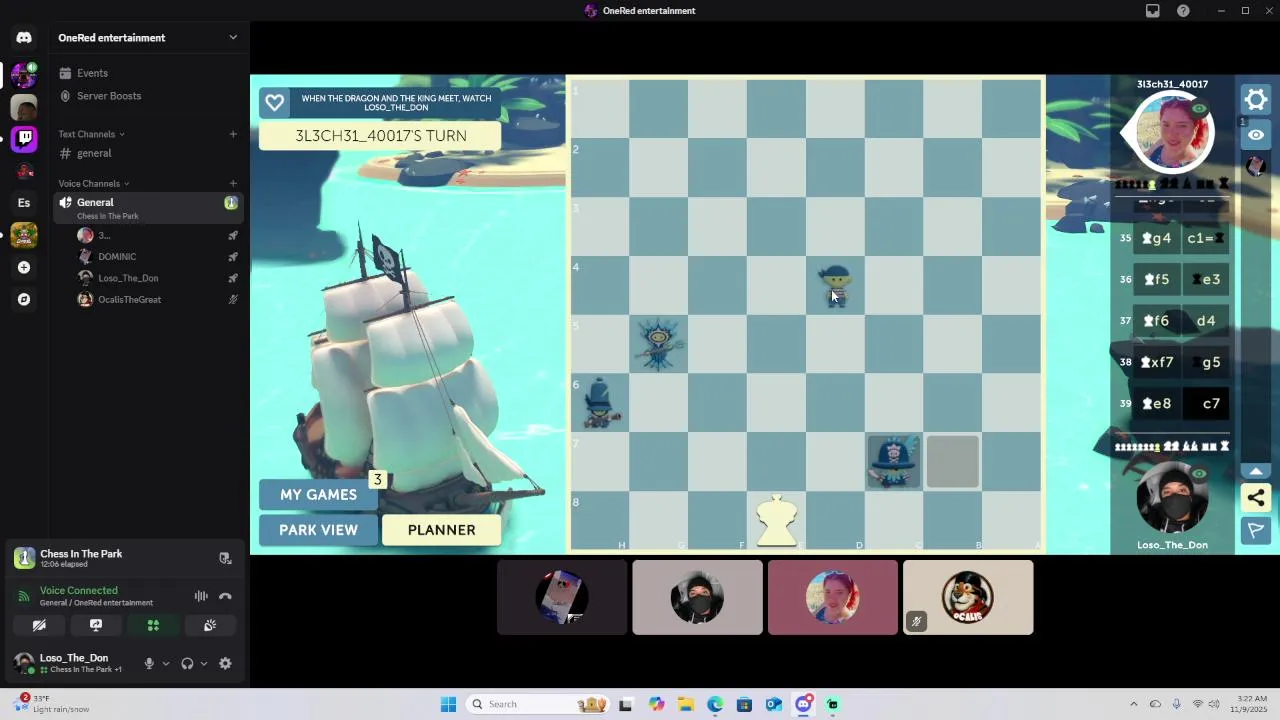Collapse Voice Channels category
Viewport: 1280px width, 720px height.
point(93,184)
